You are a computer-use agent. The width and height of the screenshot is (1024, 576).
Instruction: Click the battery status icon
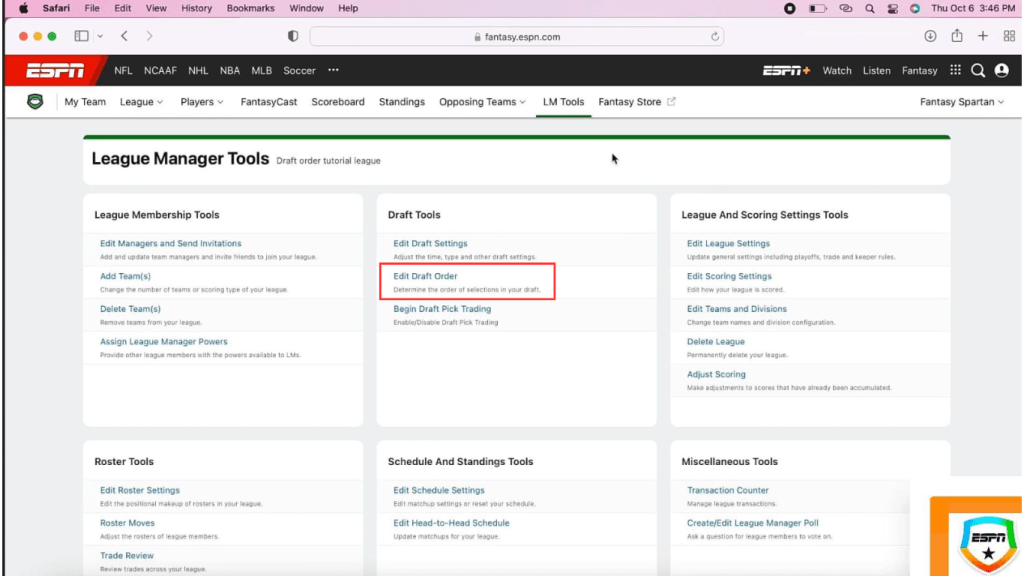(x=818, y=8)
